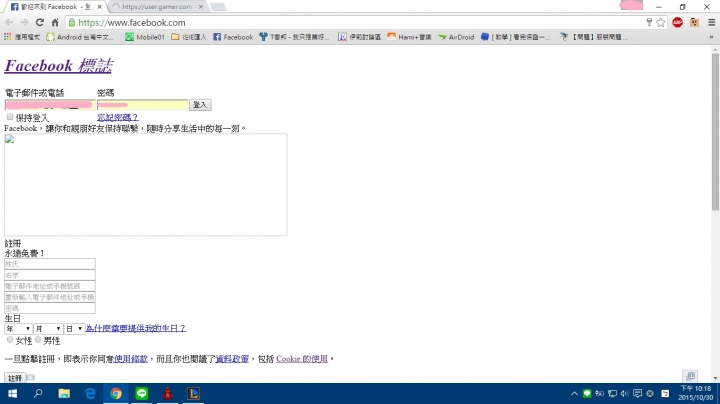Click the address bar URL

pos(132,22)
